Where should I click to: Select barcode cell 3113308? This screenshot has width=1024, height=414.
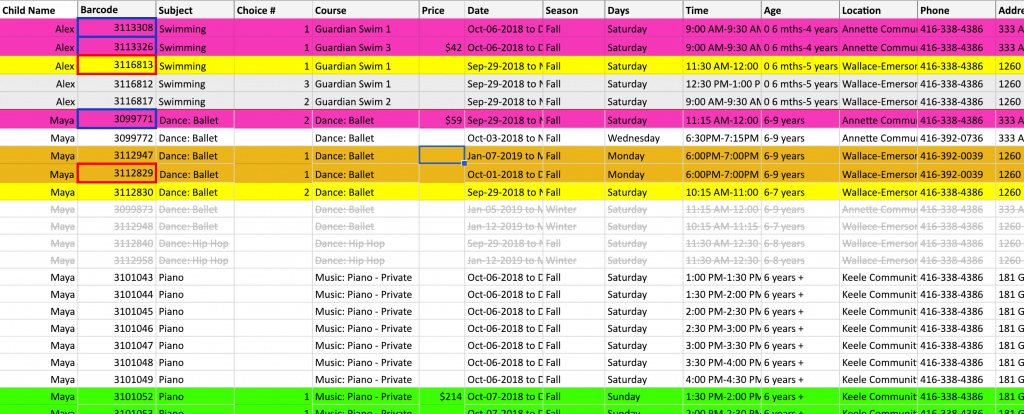coord(116,29)
